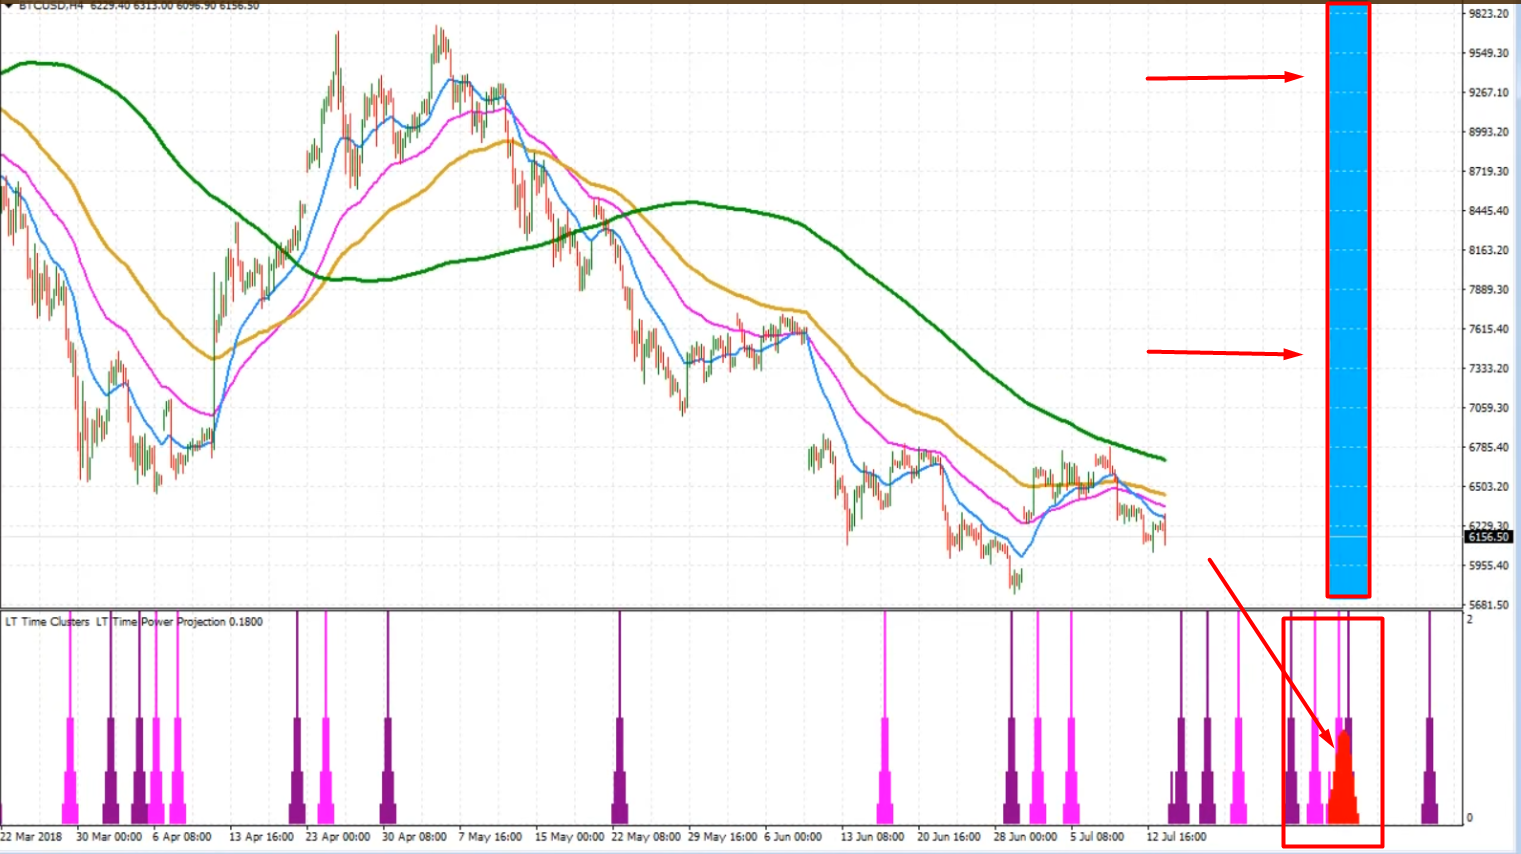Click the 8445.40 price level label

(x=1488, y=211)
